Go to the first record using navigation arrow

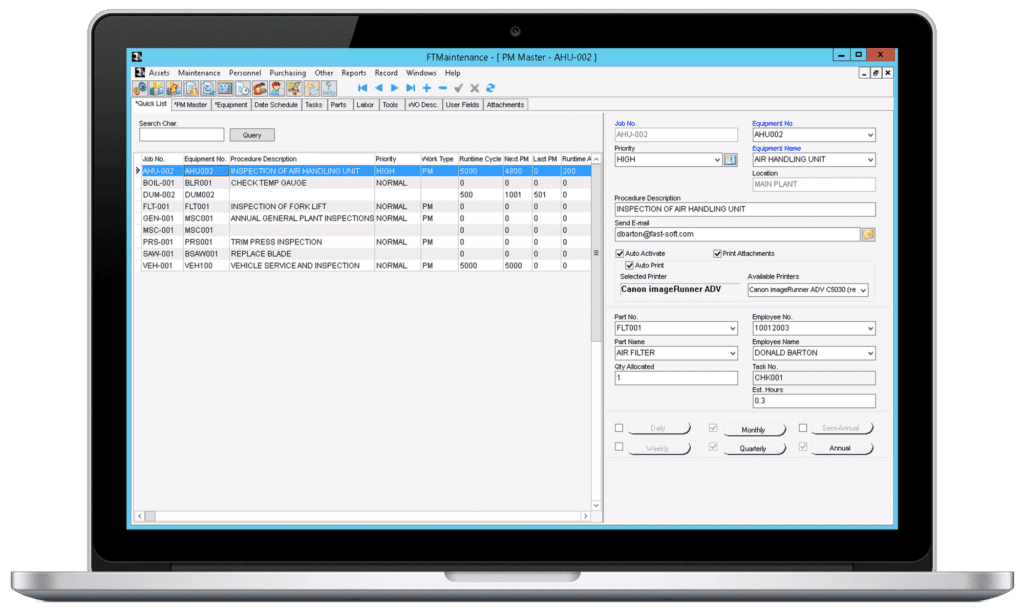coord(363,88)
